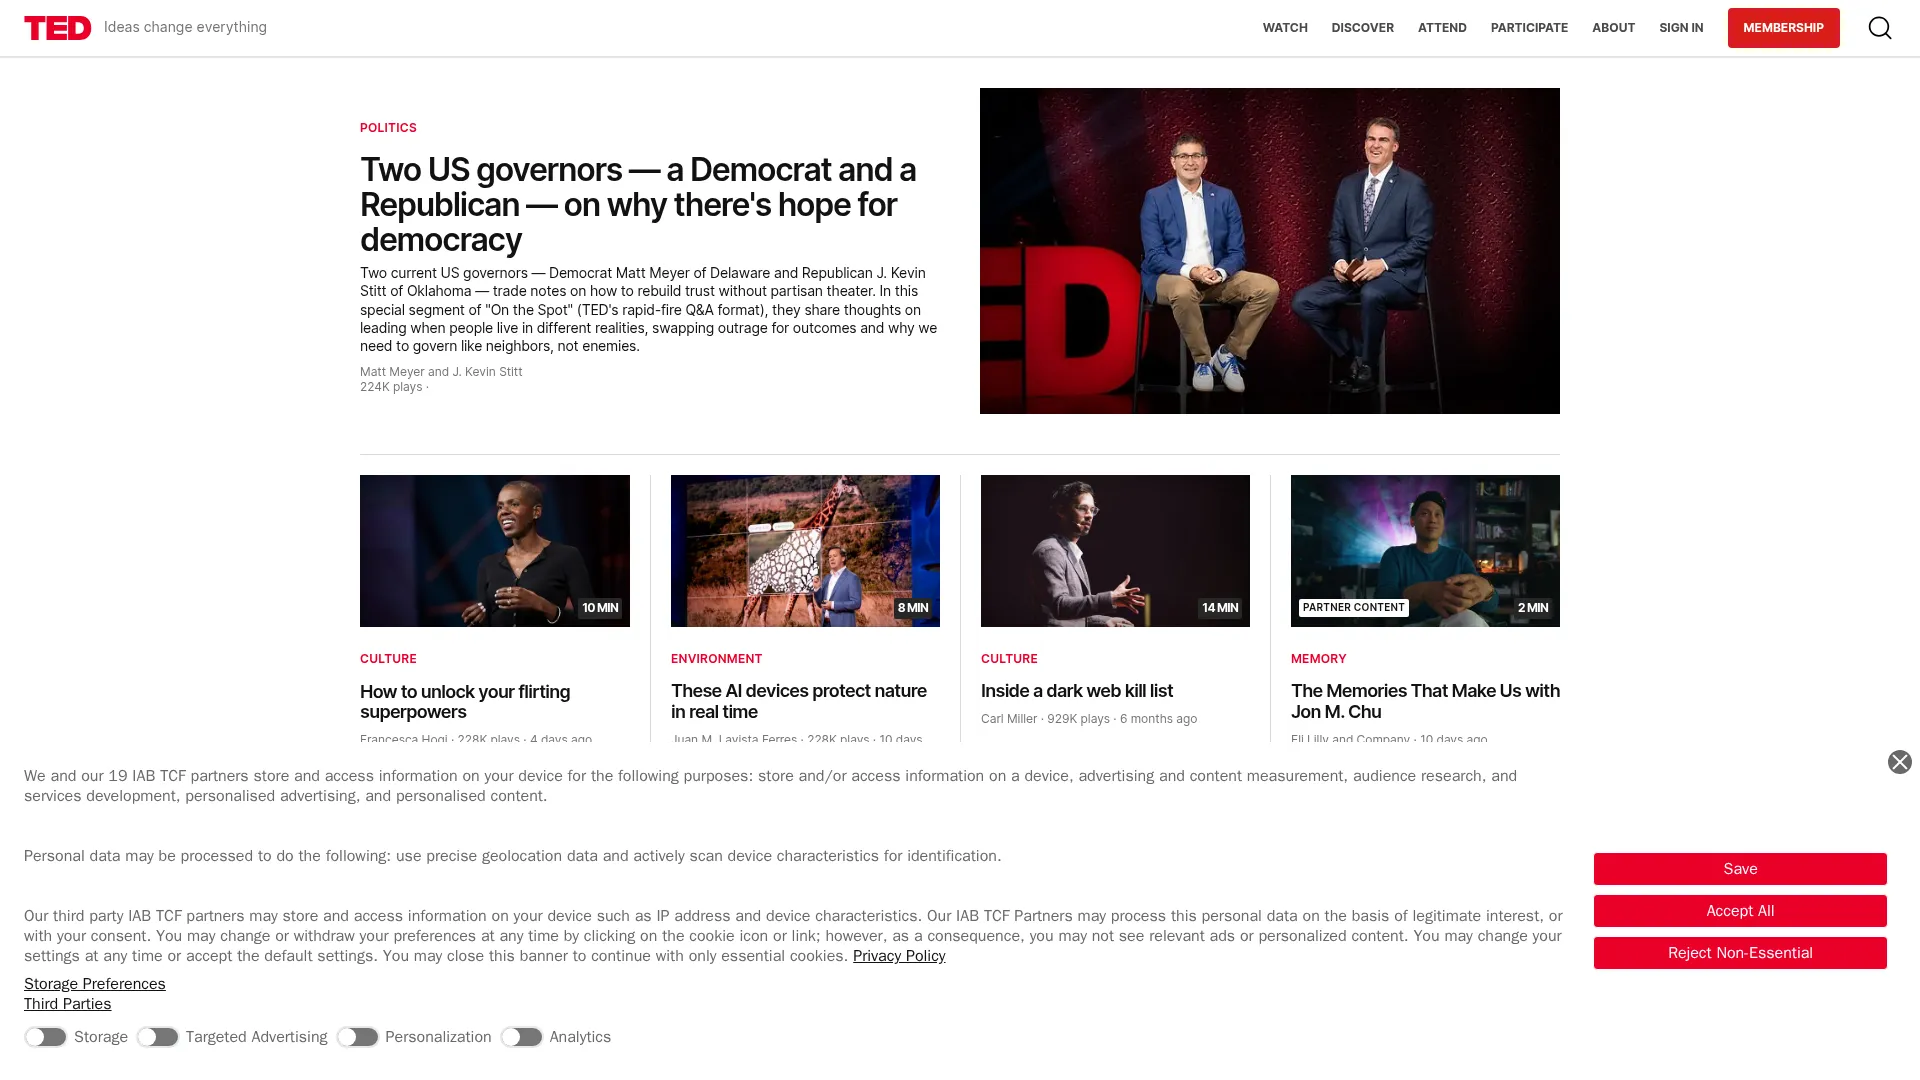Expand the Participate navigation menu
1920x1080 pixels.
point(1528,28)
